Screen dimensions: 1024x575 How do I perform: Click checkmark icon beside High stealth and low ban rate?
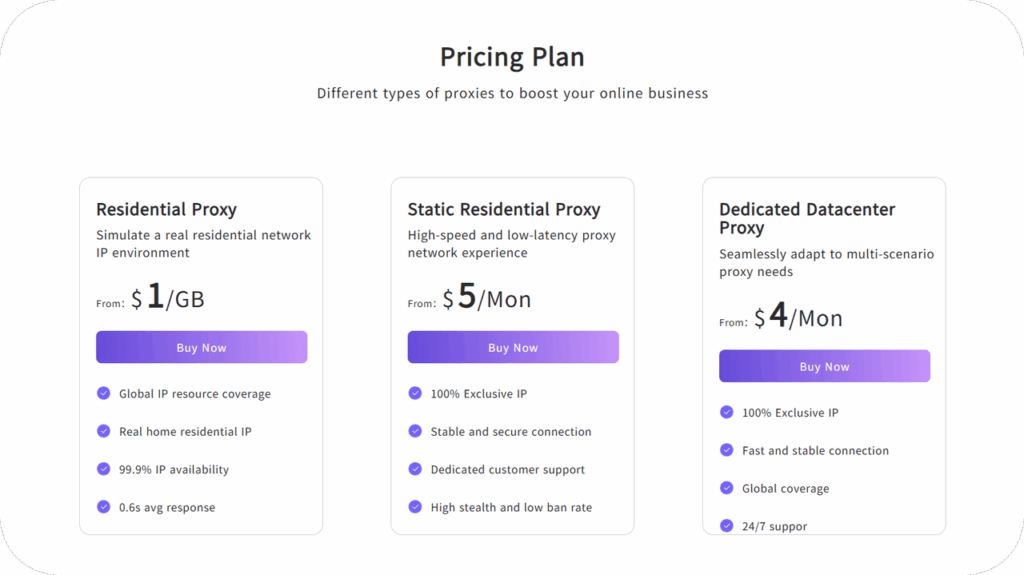[415, 506]
